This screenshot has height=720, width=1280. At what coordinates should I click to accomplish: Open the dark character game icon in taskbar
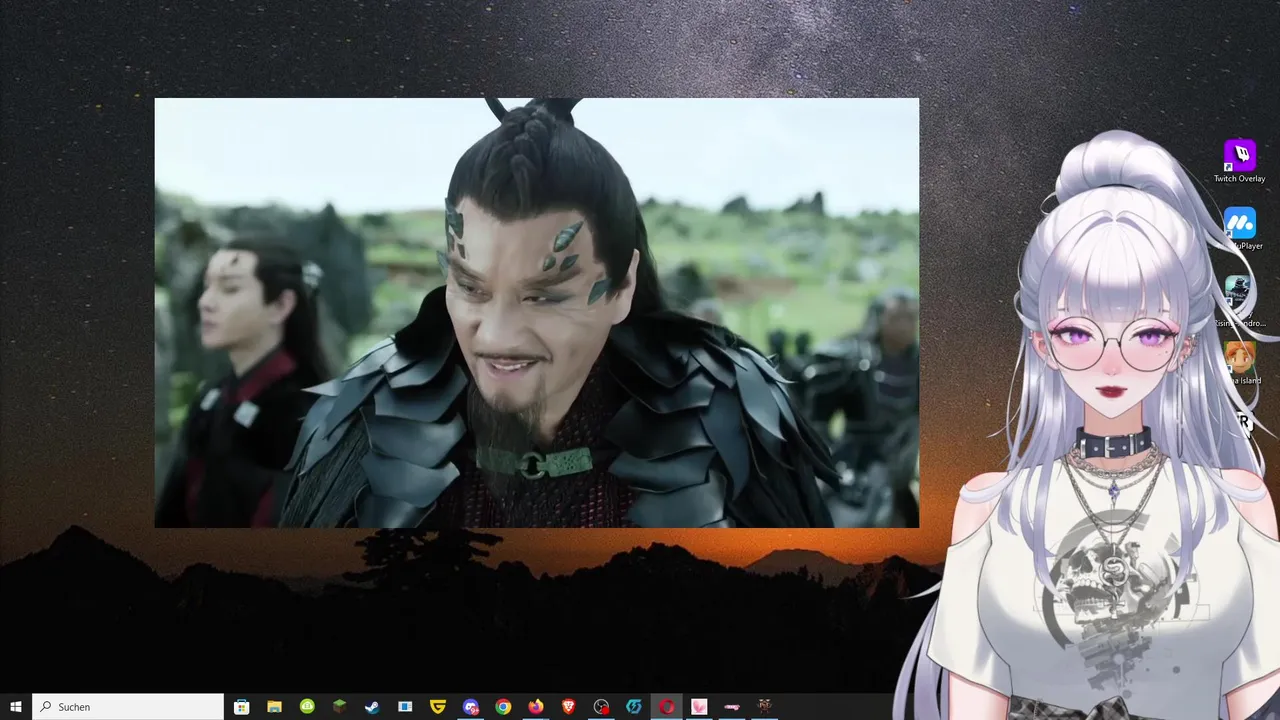765,707
